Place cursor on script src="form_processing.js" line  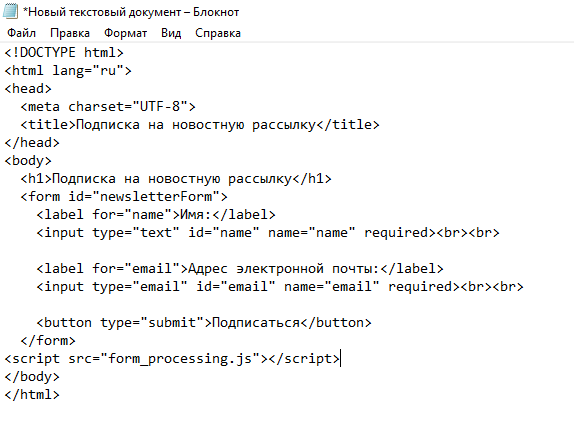point(172,359)
